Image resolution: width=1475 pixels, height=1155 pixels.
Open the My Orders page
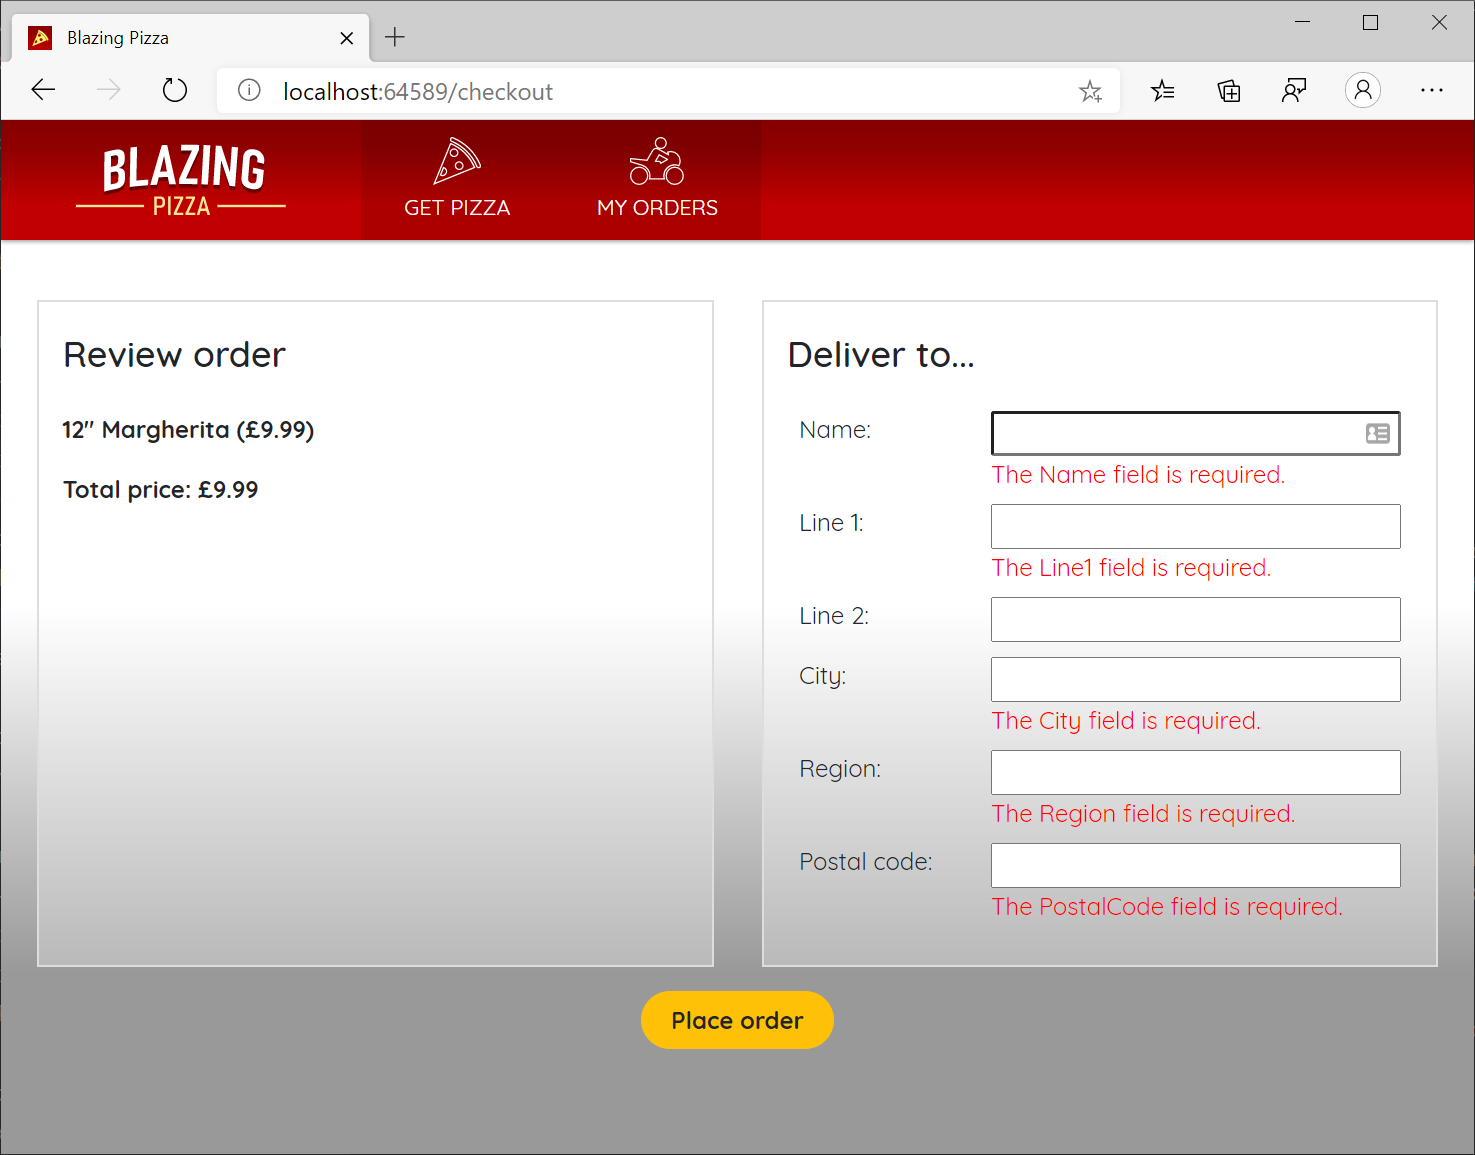(x=657, y=180)
